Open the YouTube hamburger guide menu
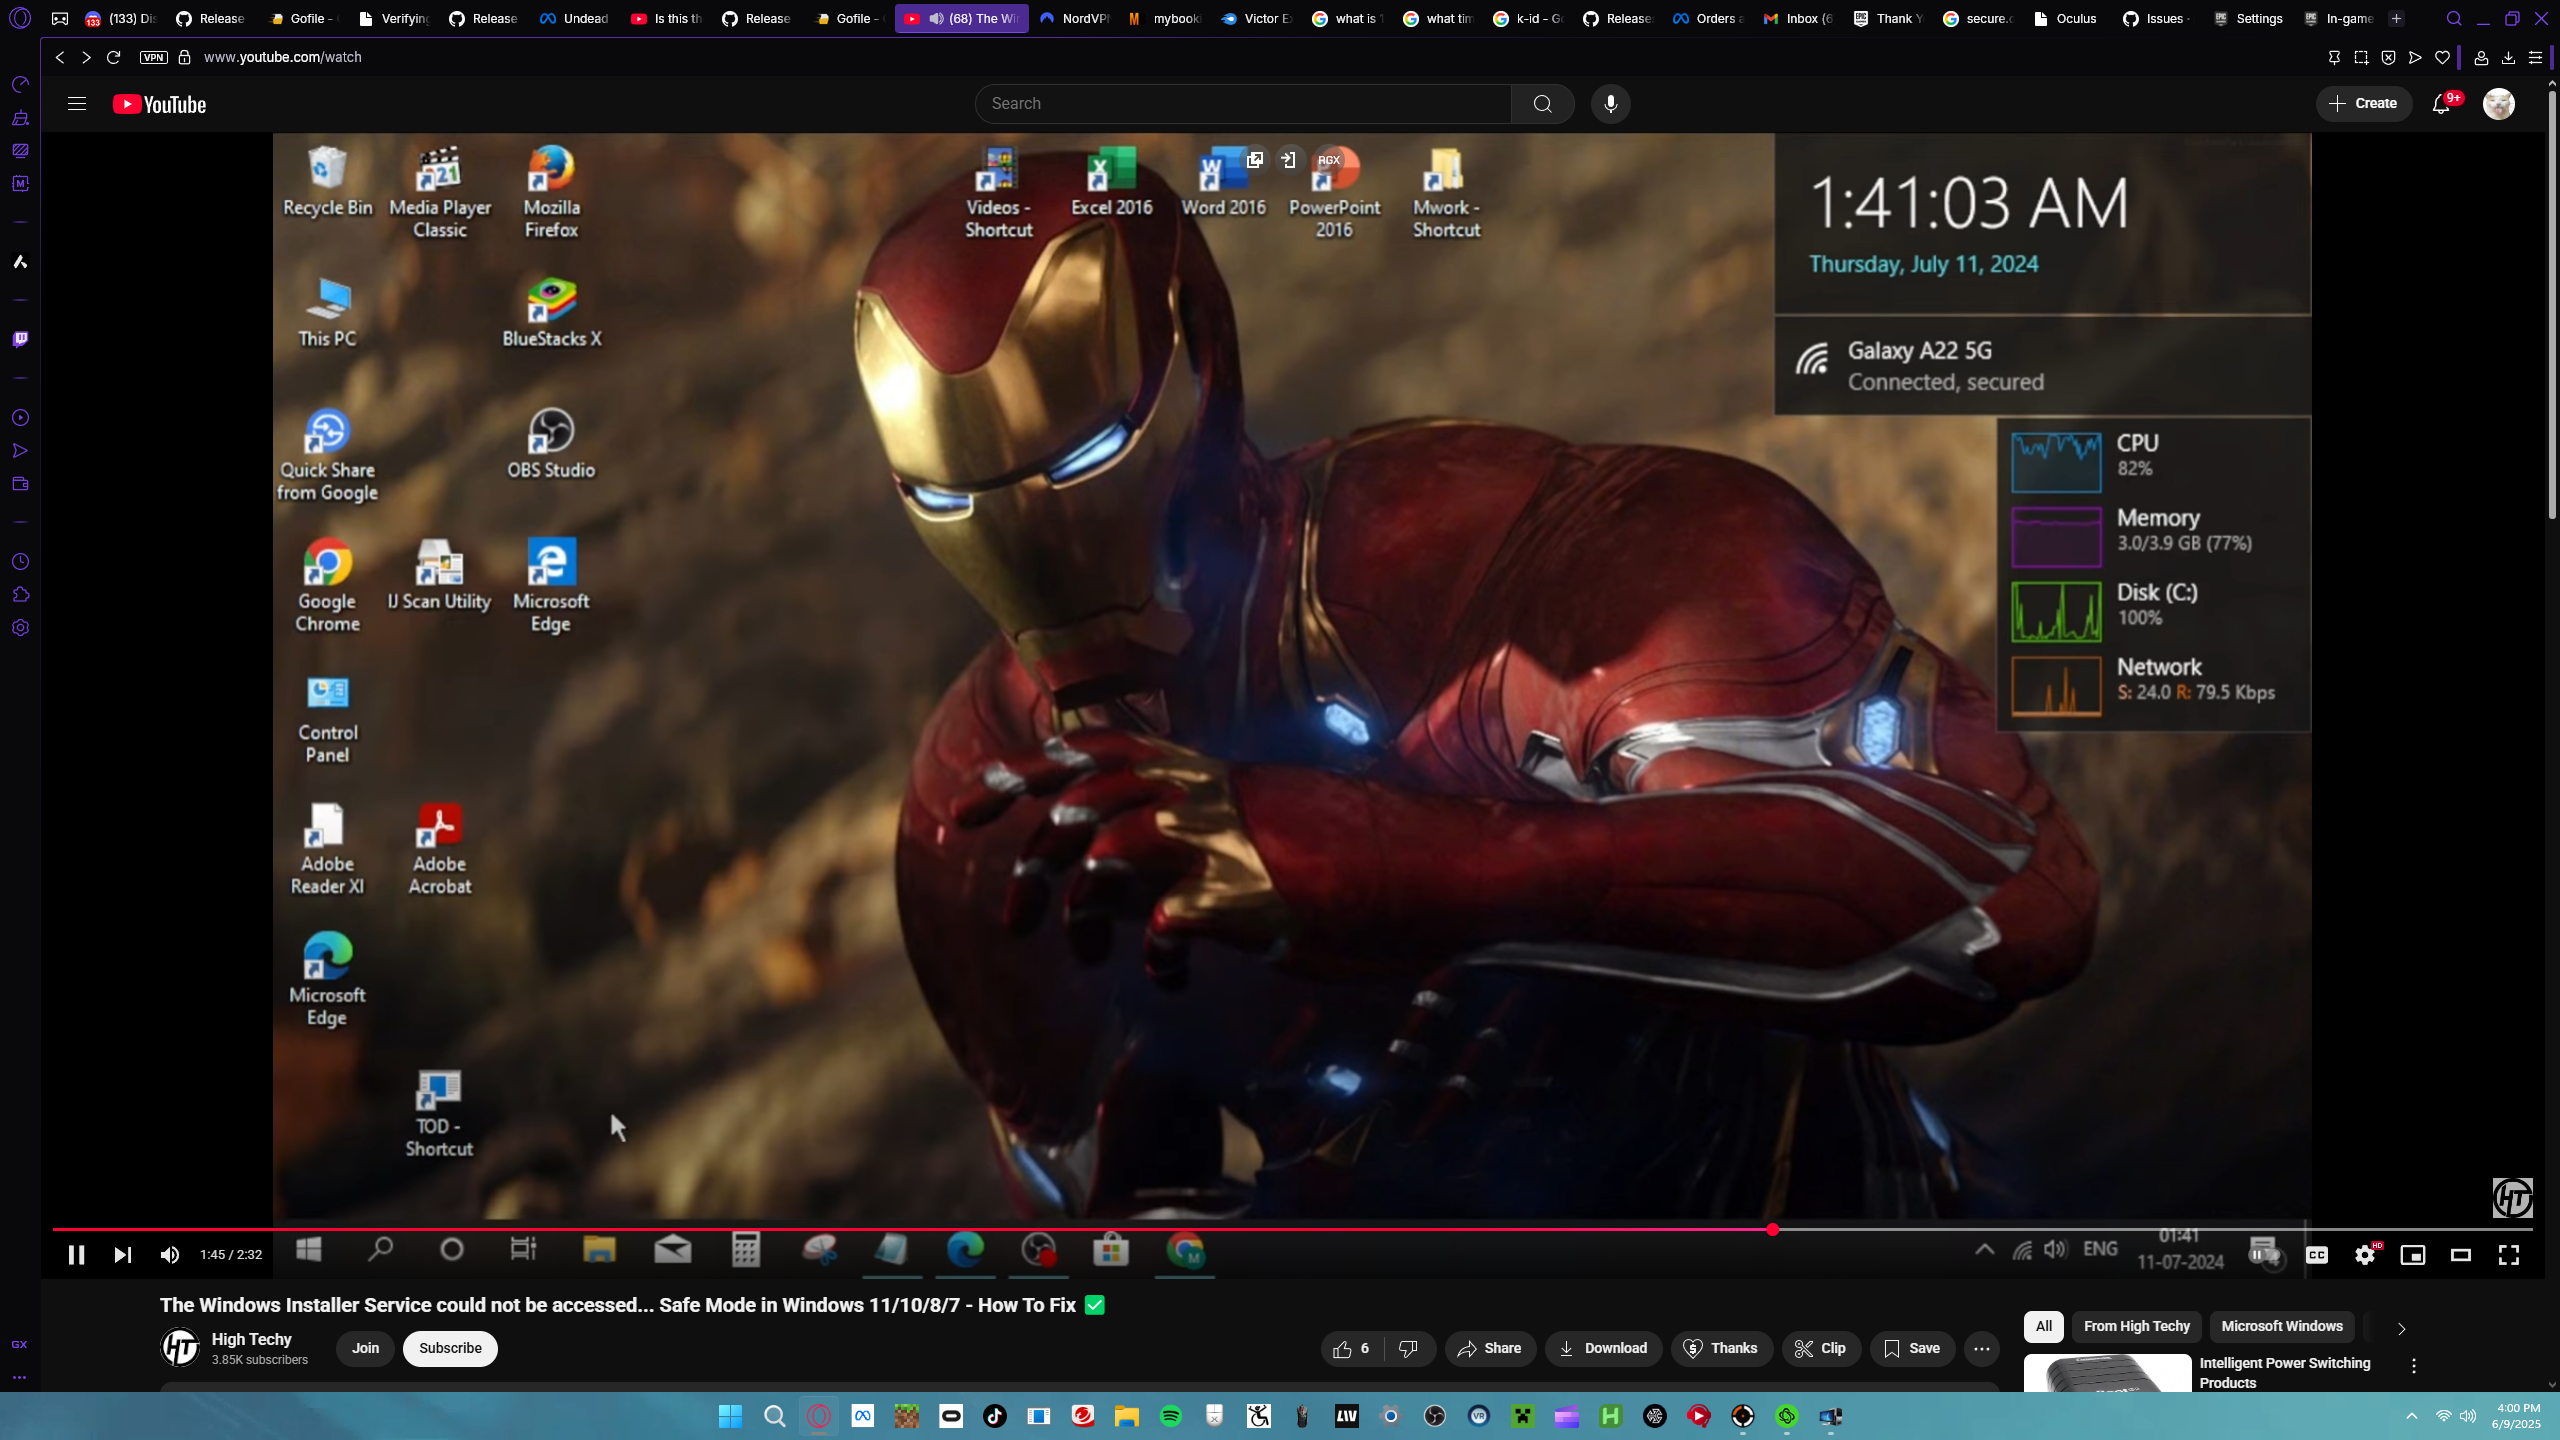The image size is (2560, 1440). [x=77, y=104]
